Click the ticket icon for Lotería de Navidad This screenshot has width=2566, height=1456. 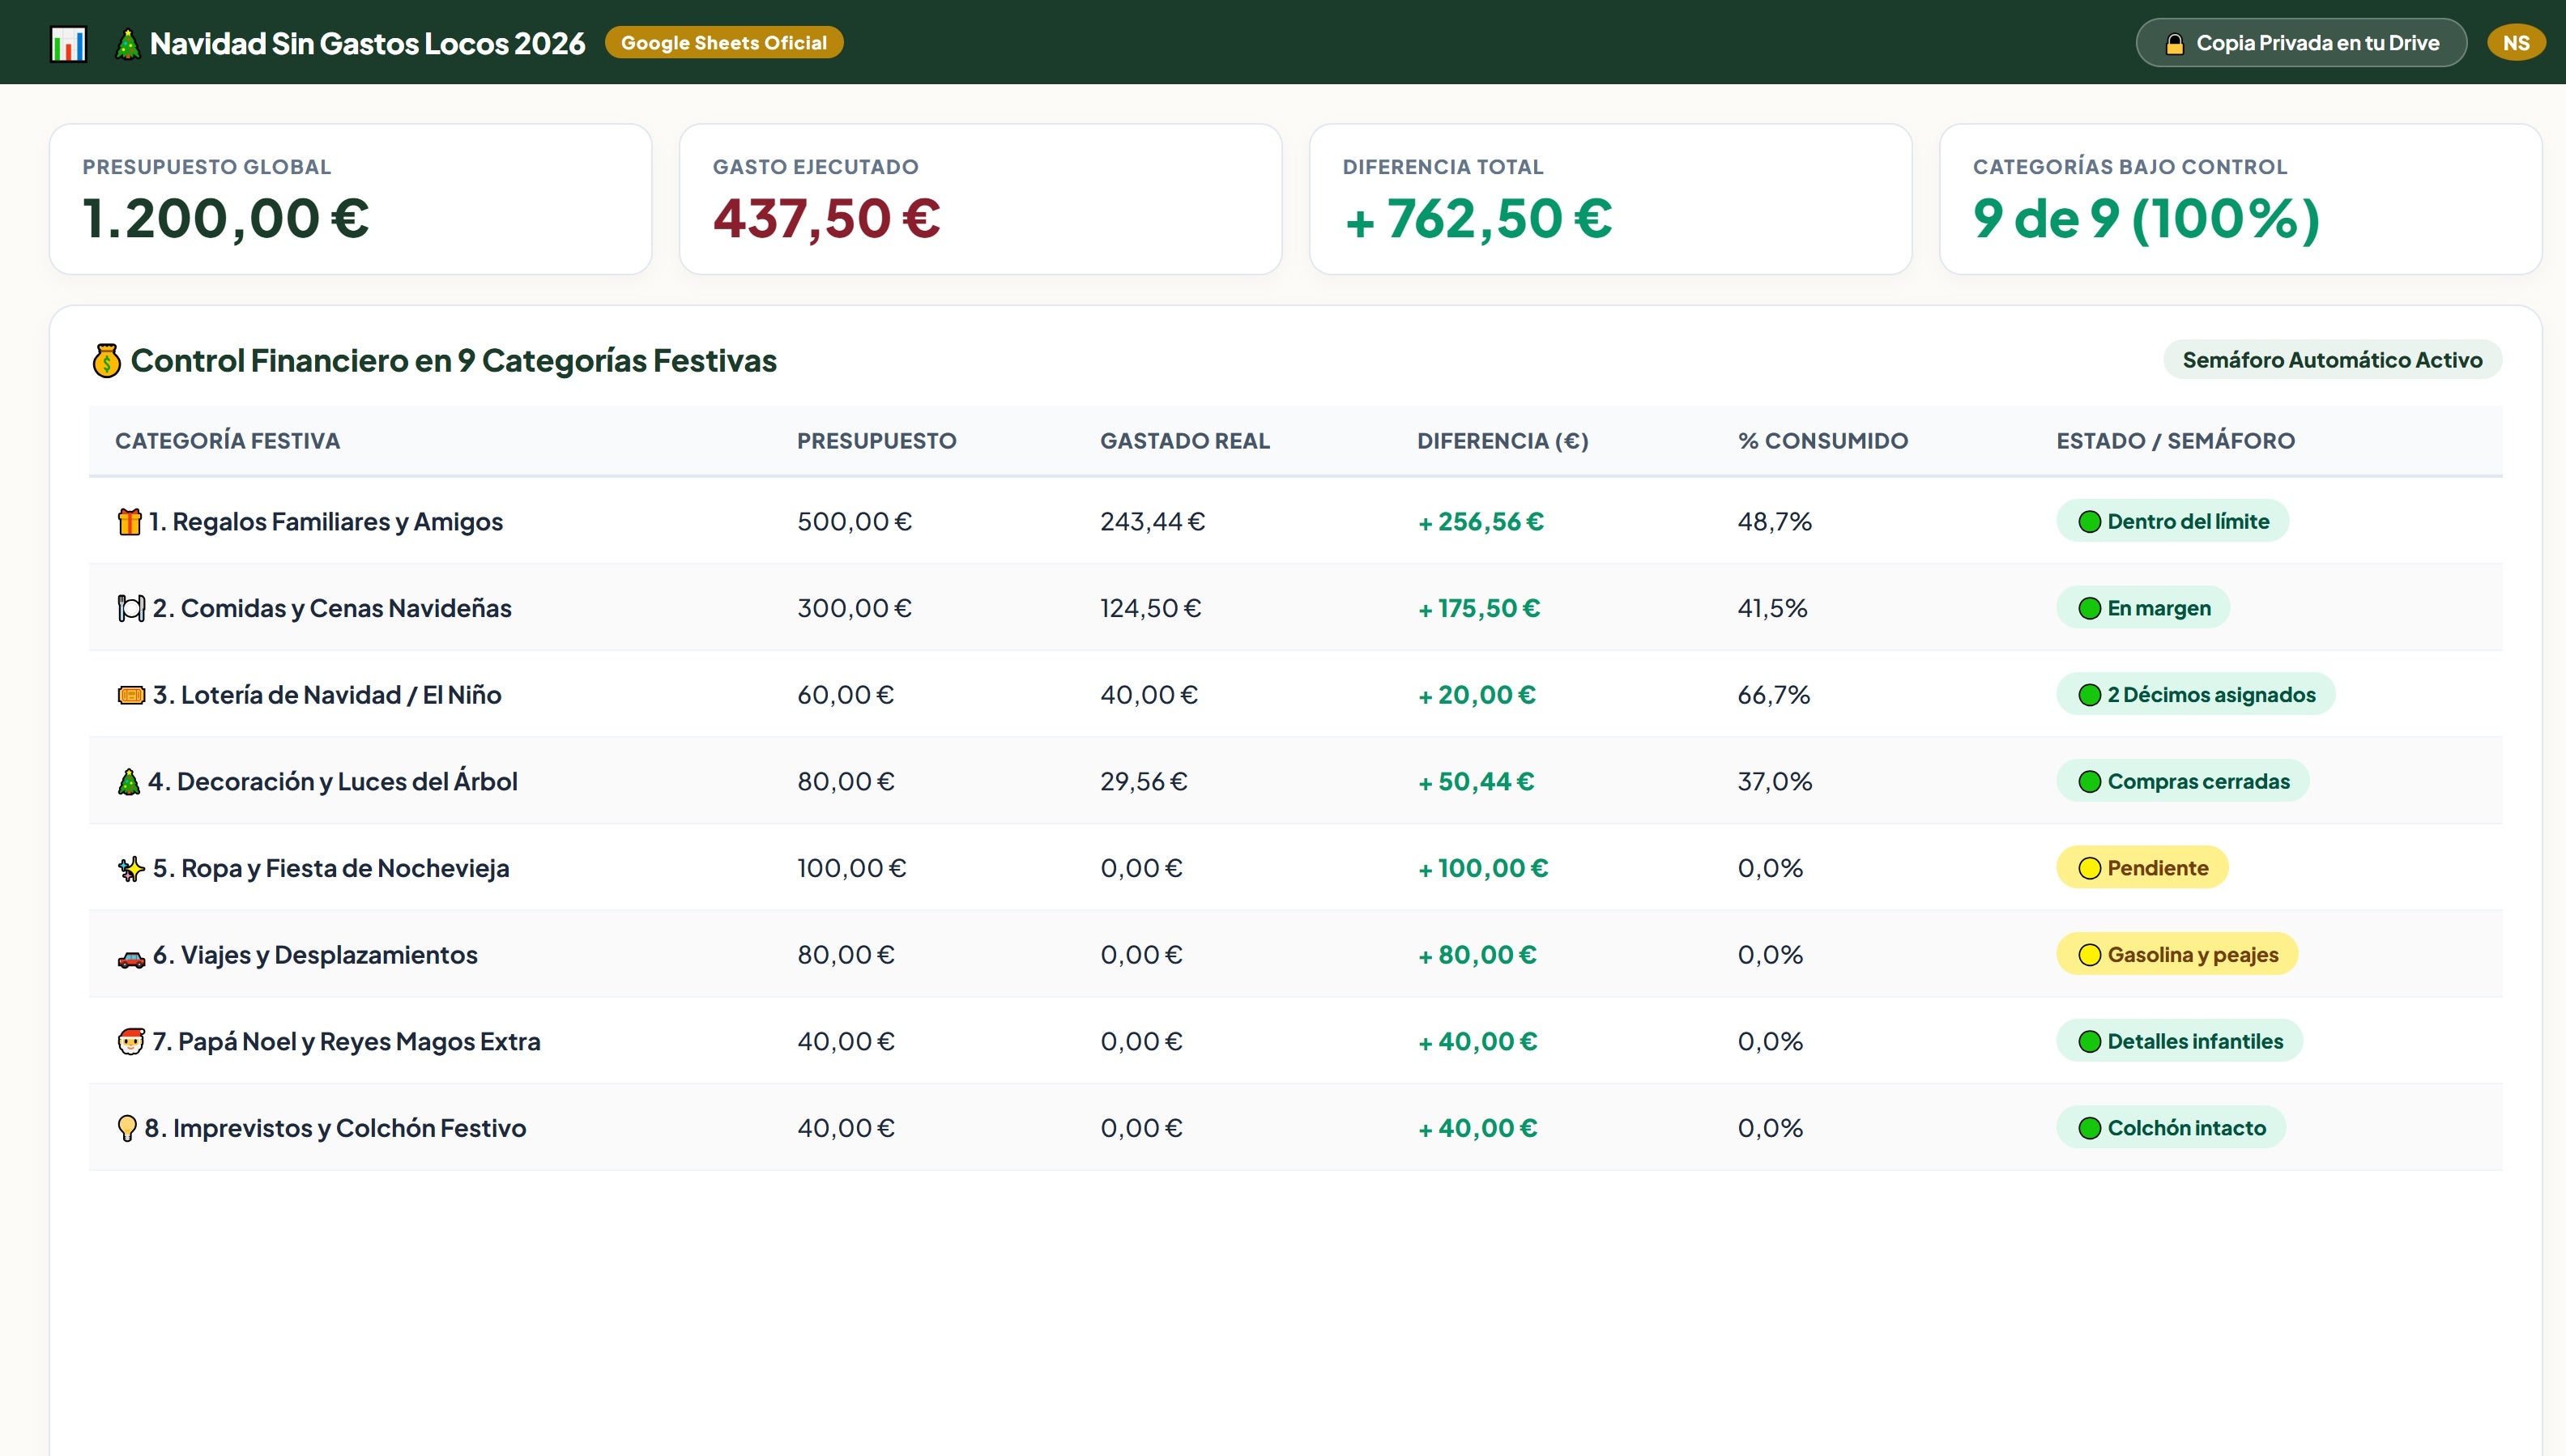click(131, 695)
